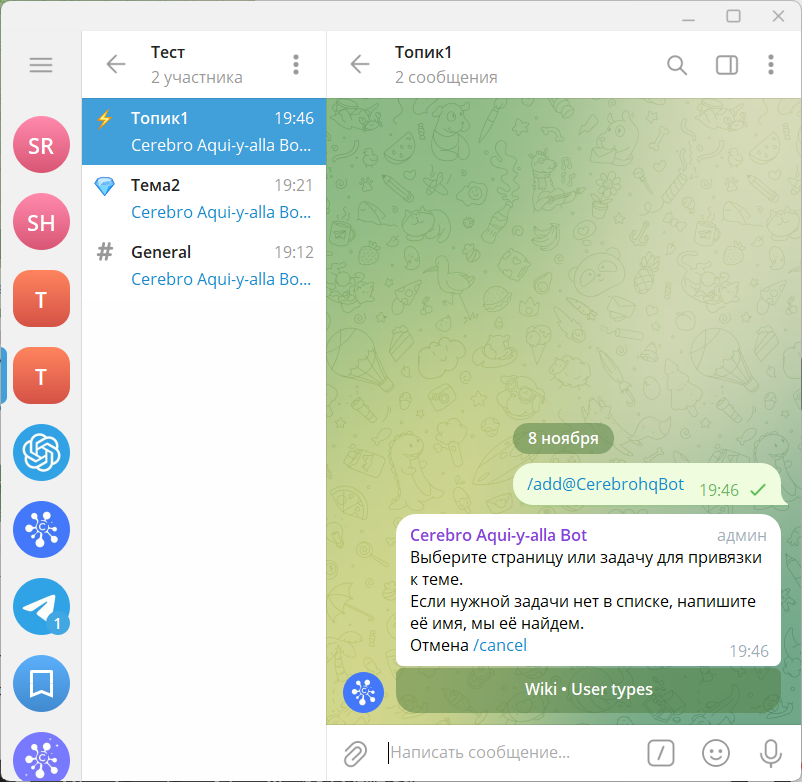Open the Cerebro bot avatar in sidebar
This screenshot has width=802, height=782.
[x=41, y=529]
